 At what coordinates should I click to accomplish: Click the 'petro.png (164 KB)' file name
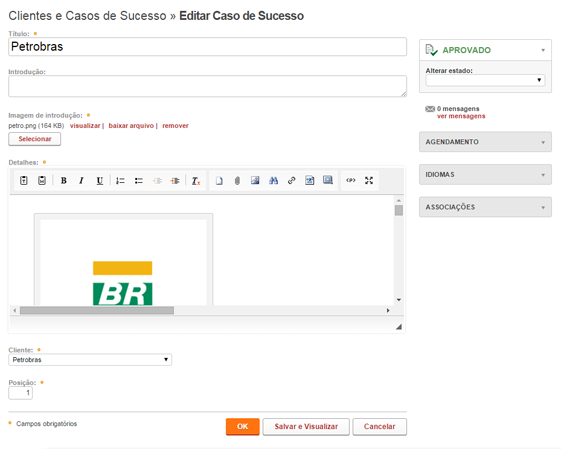pos(36,126)
